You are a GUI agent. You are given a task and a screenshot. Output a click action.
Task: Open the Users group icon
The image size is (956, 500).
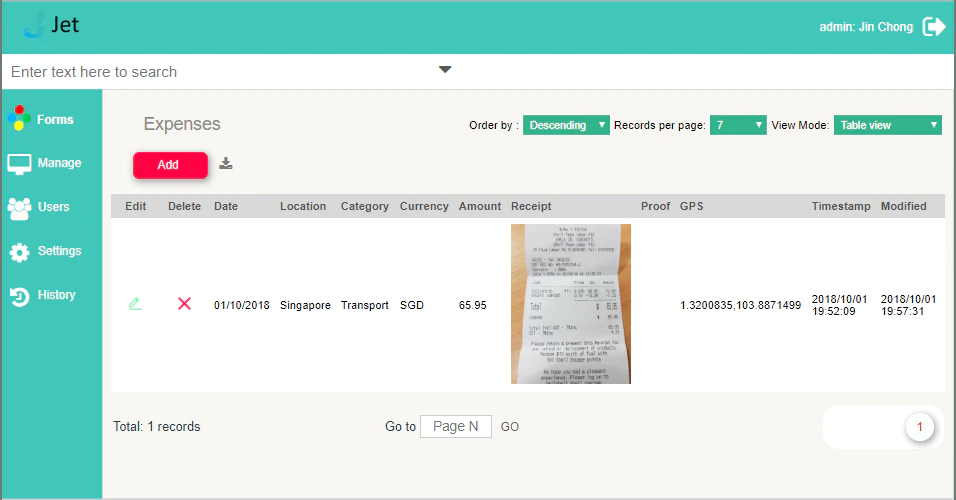tap(19, 208)
